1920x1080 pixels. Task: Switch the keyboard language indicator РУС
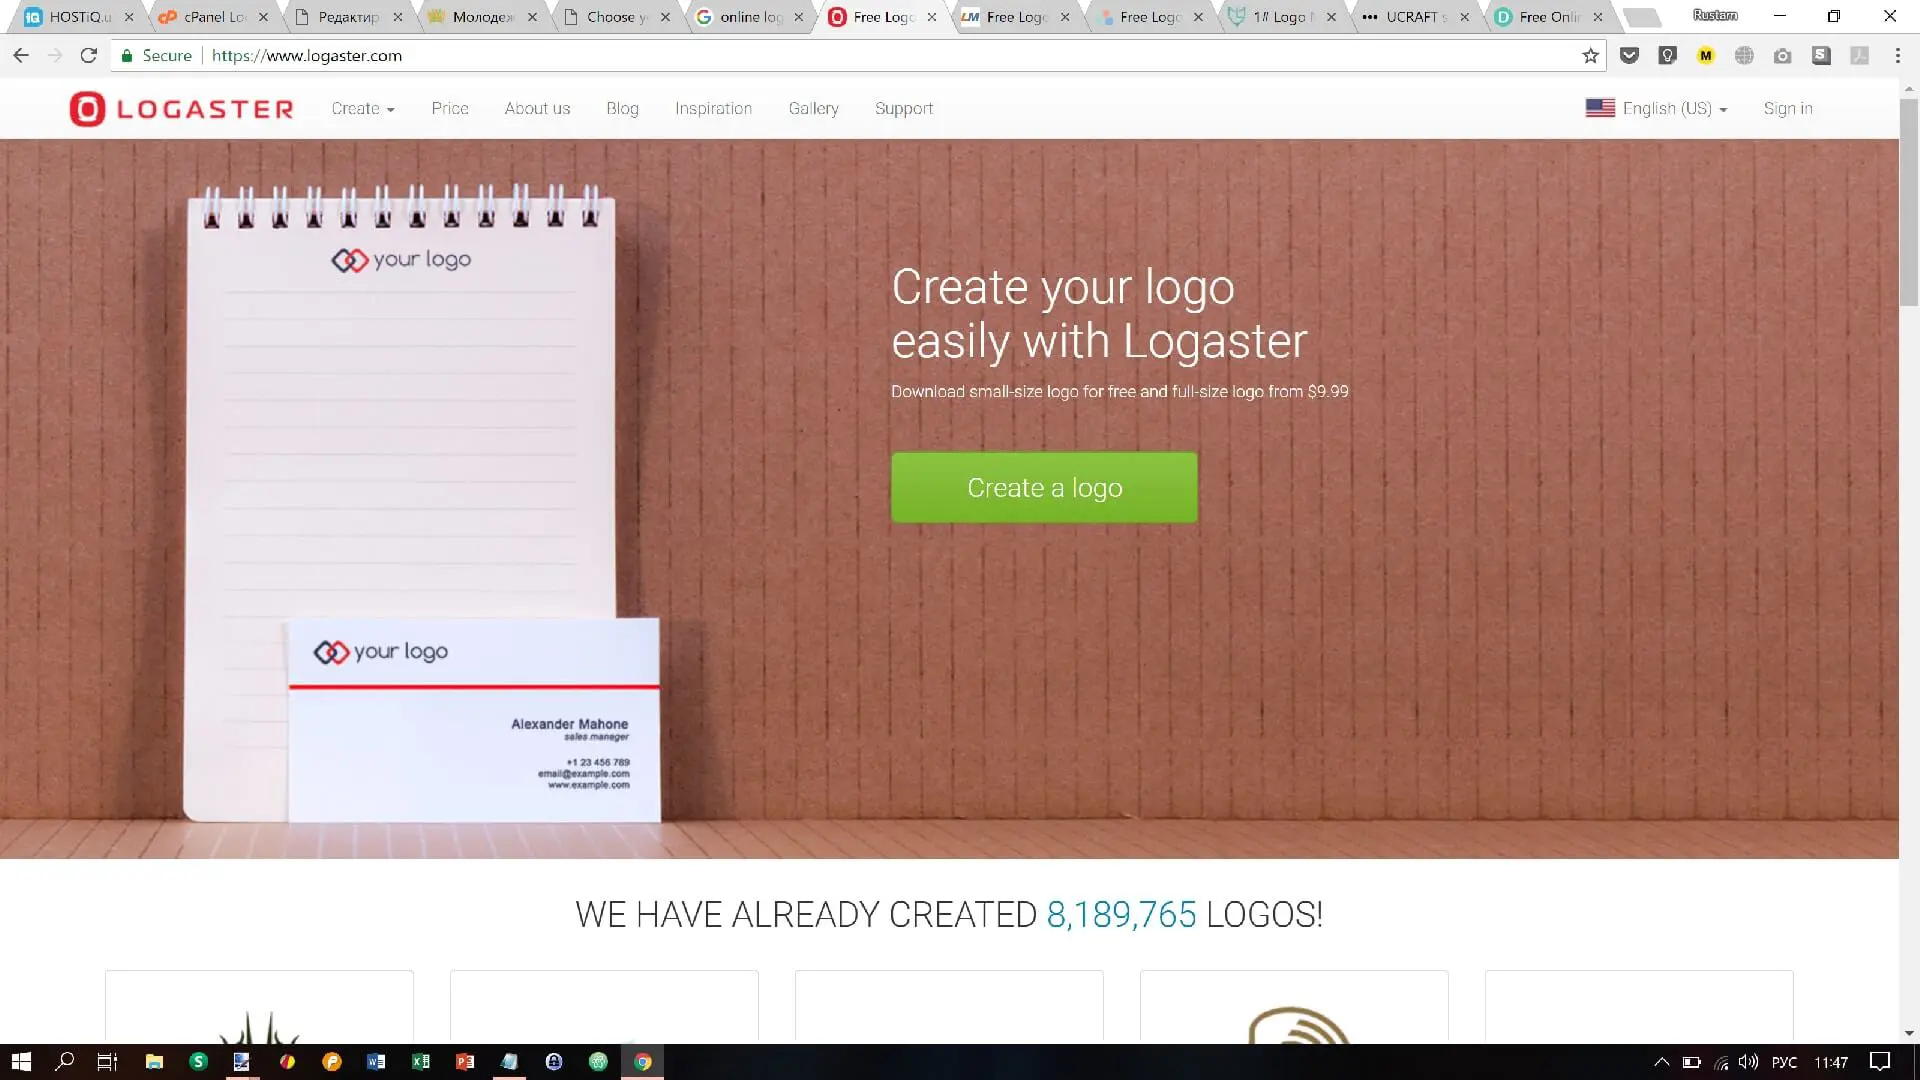tap(1784, 1062)
